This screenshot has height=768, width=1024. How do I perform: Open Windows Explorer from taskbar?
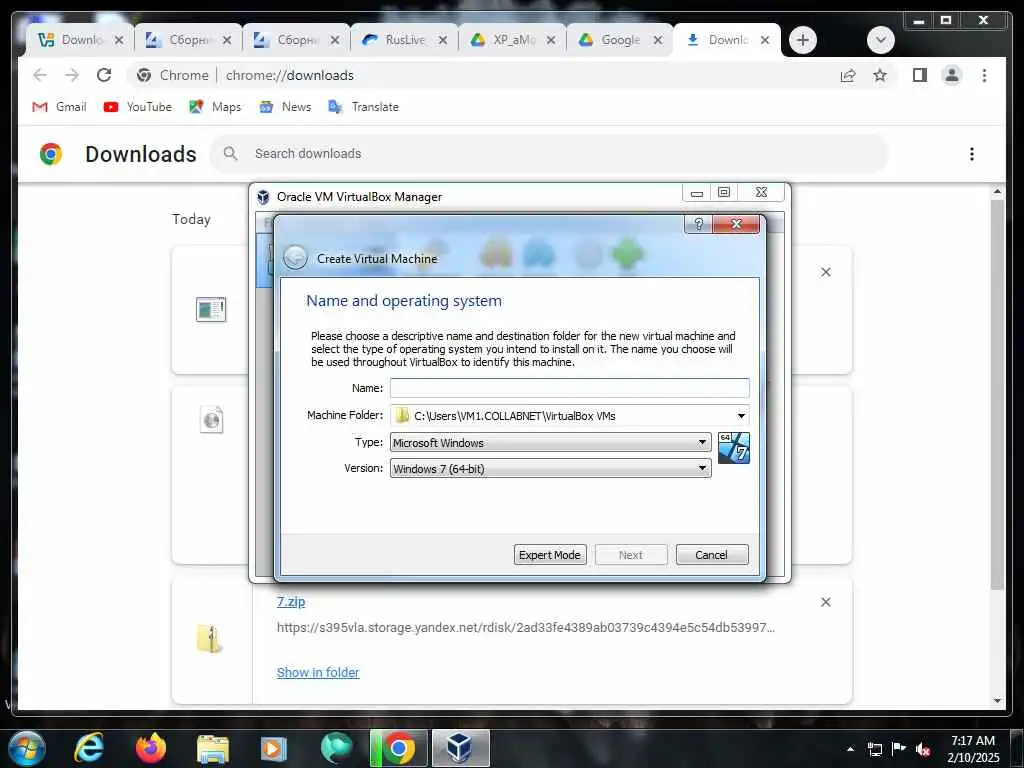(213, 748)
